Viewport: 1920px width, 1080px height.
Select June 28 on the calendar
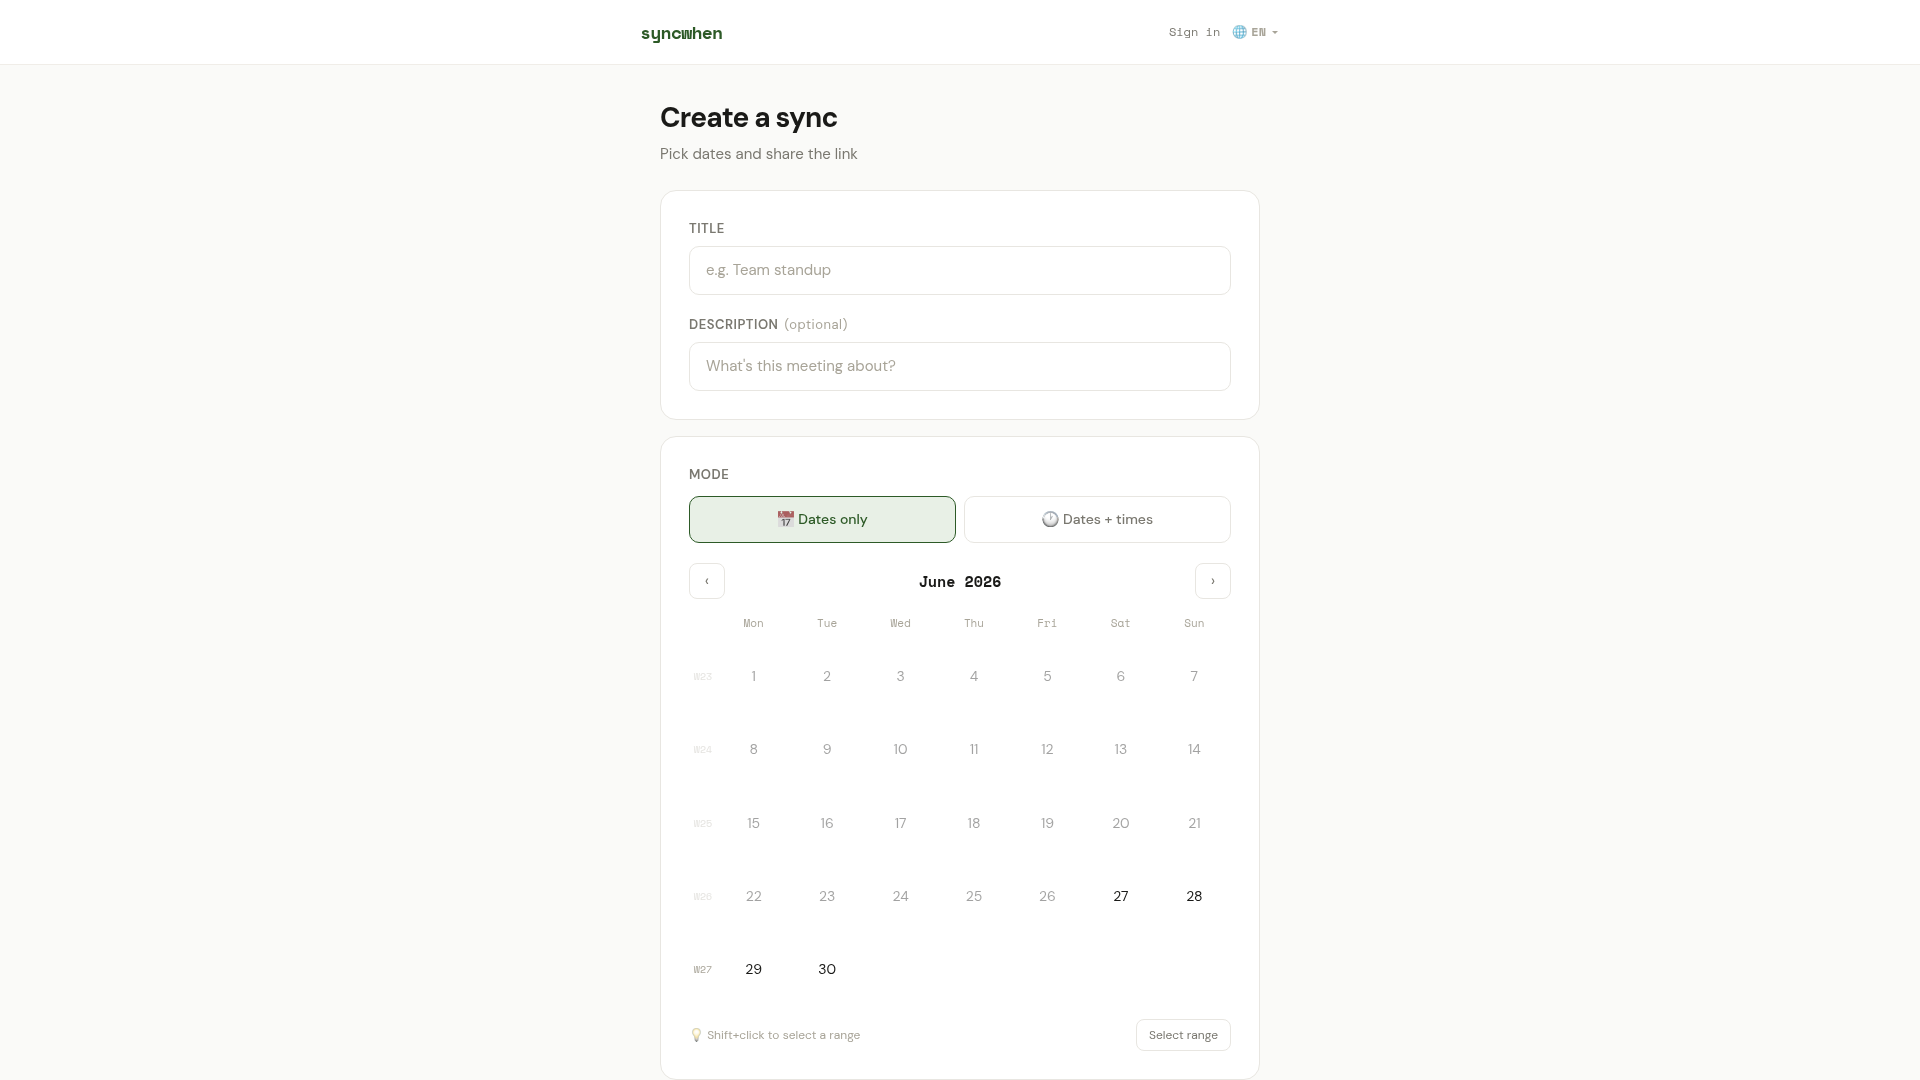pos(1194,896)
